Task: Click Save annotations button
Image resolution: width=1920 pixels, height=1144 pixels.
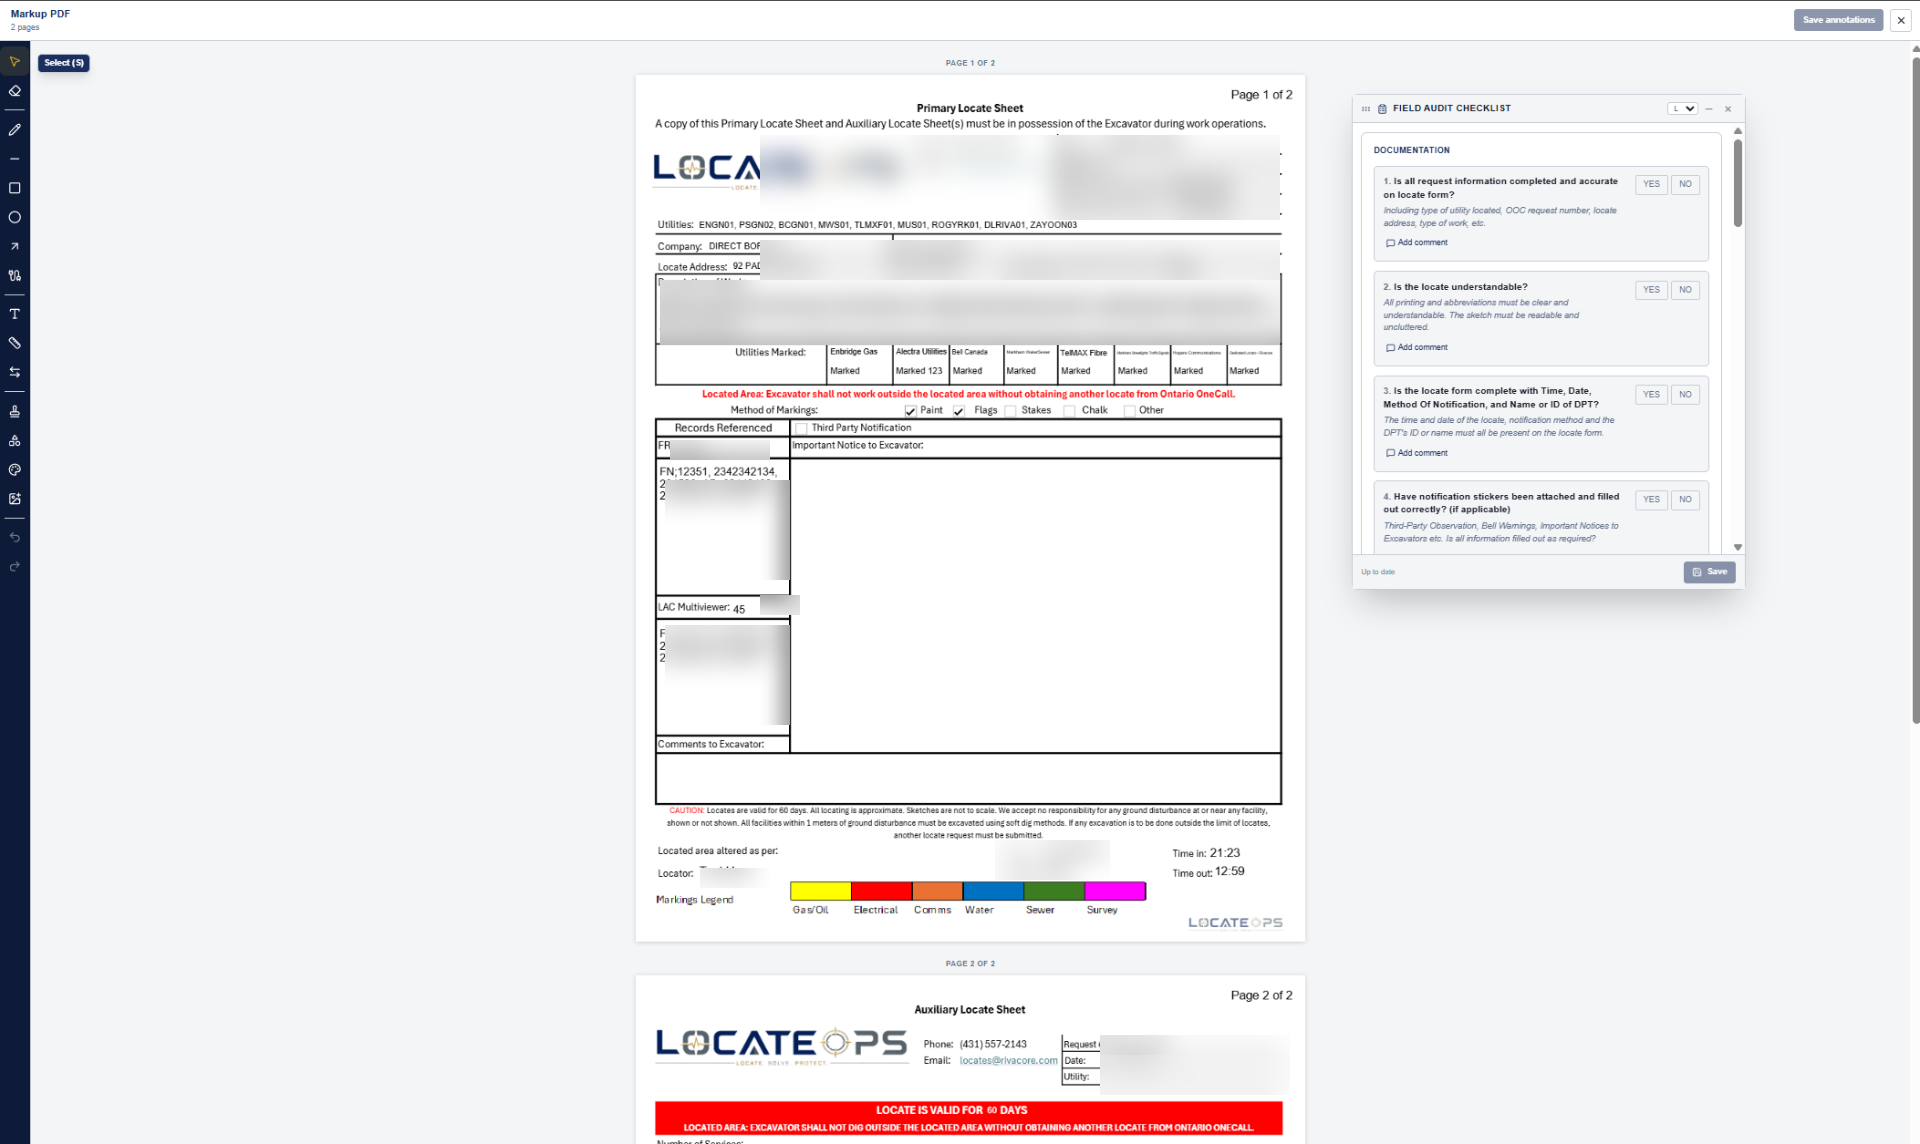Action: 1838,20
